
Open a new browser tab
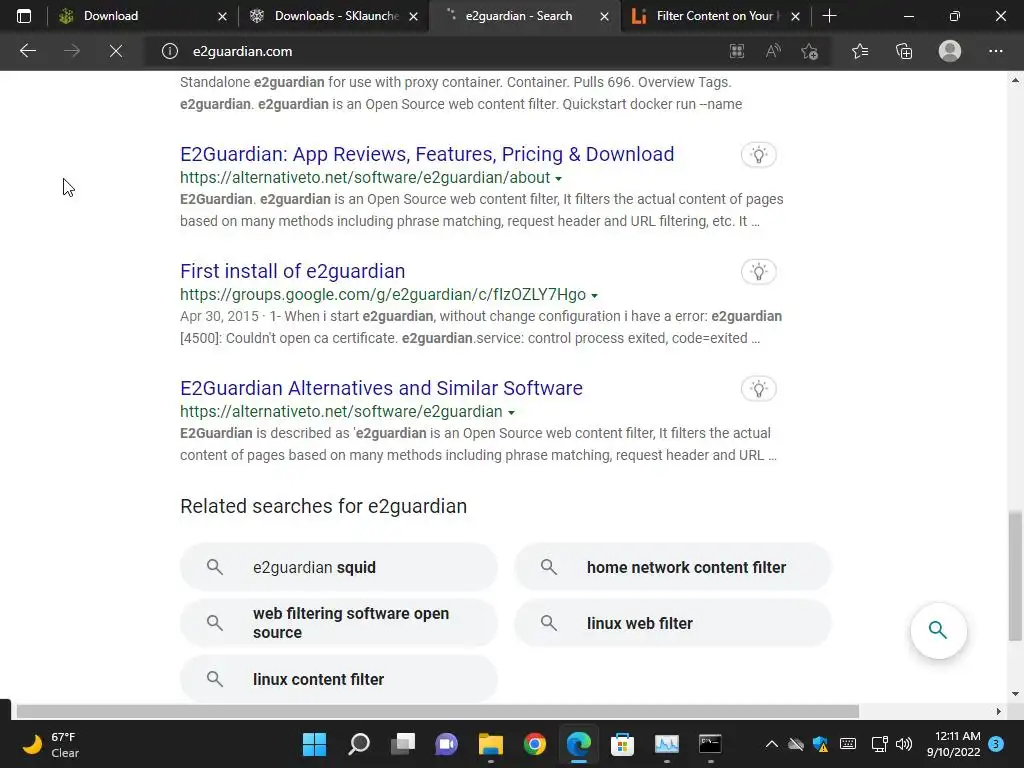click(829, 16)
